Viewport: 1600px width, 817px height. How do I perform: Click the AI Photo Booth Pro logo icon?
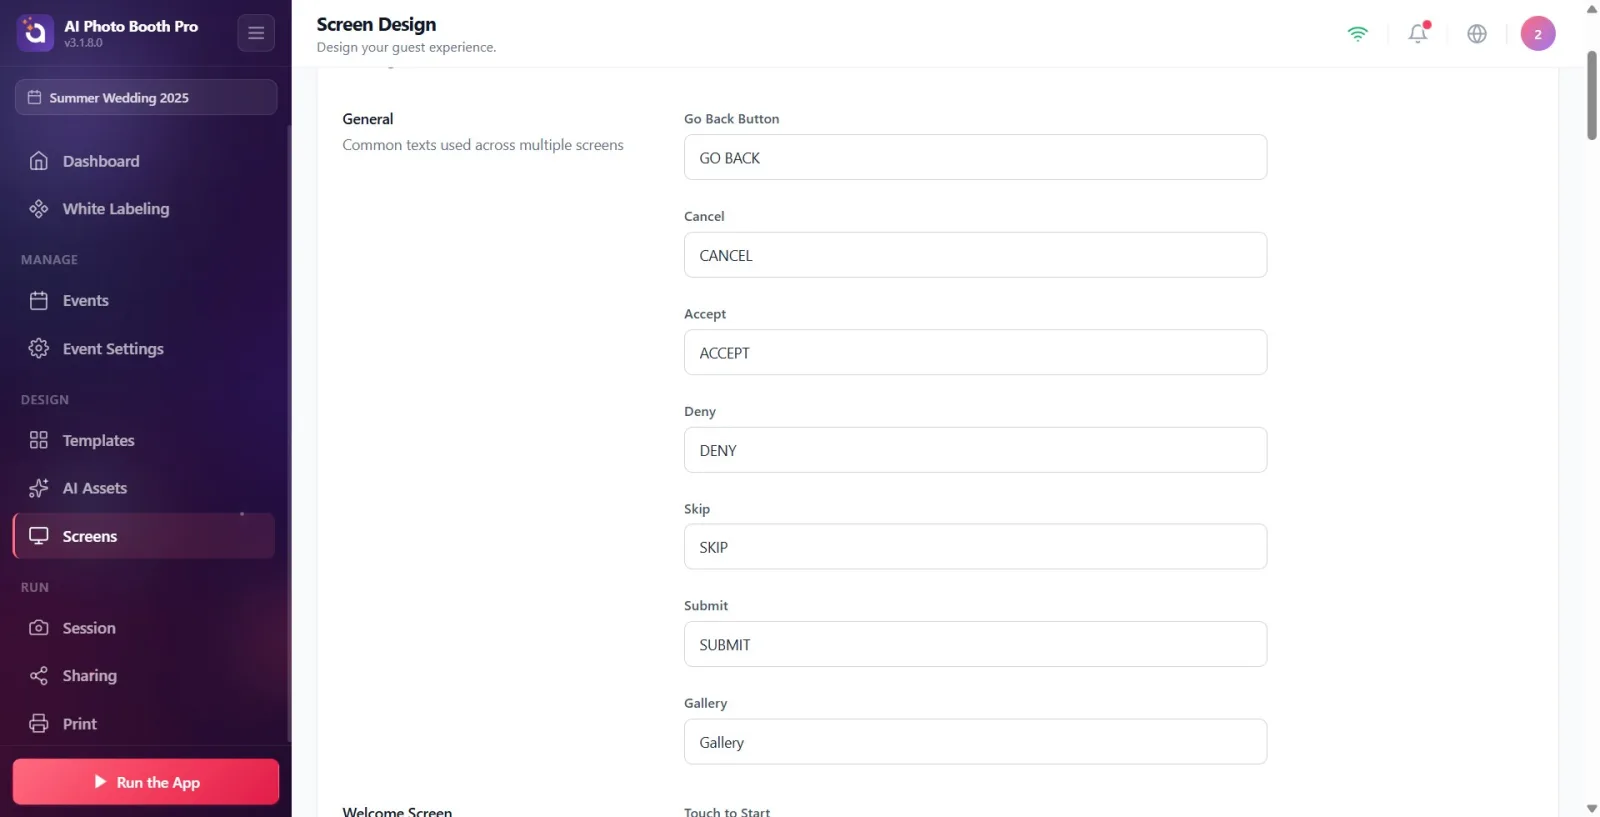(x=35, y=33)
